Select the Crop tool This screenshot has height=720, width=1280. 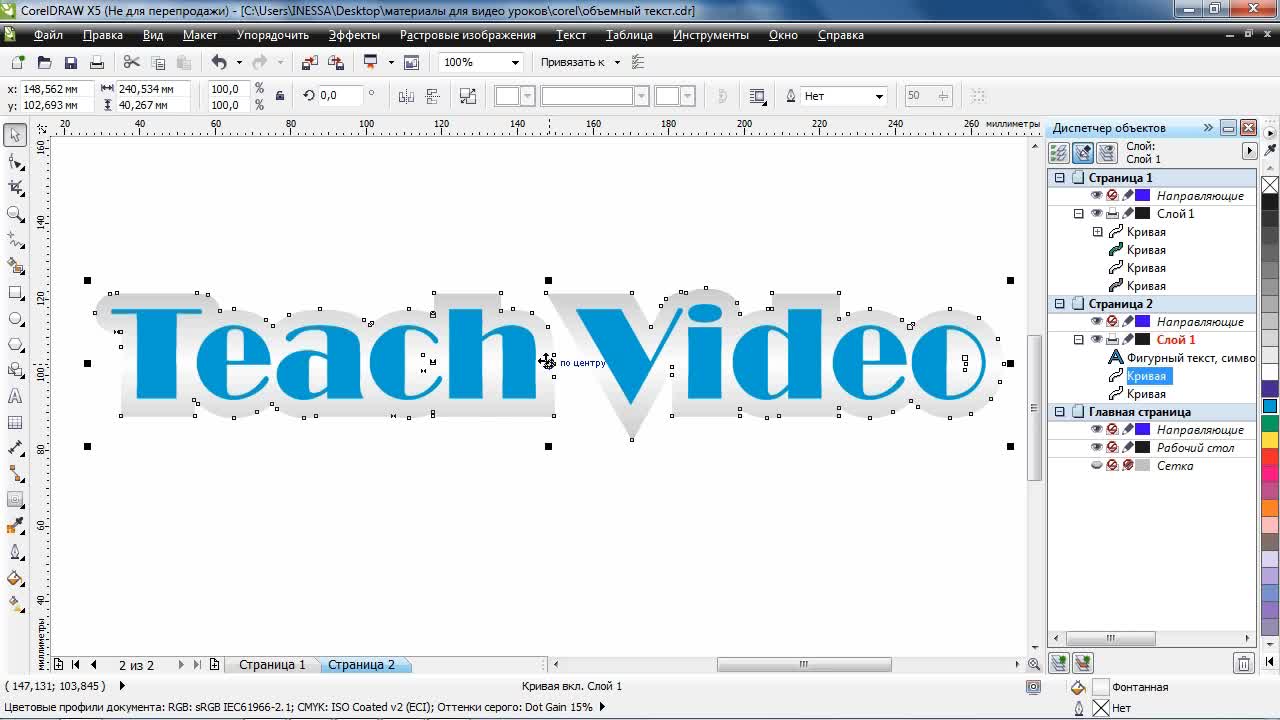tap(15, 187)
